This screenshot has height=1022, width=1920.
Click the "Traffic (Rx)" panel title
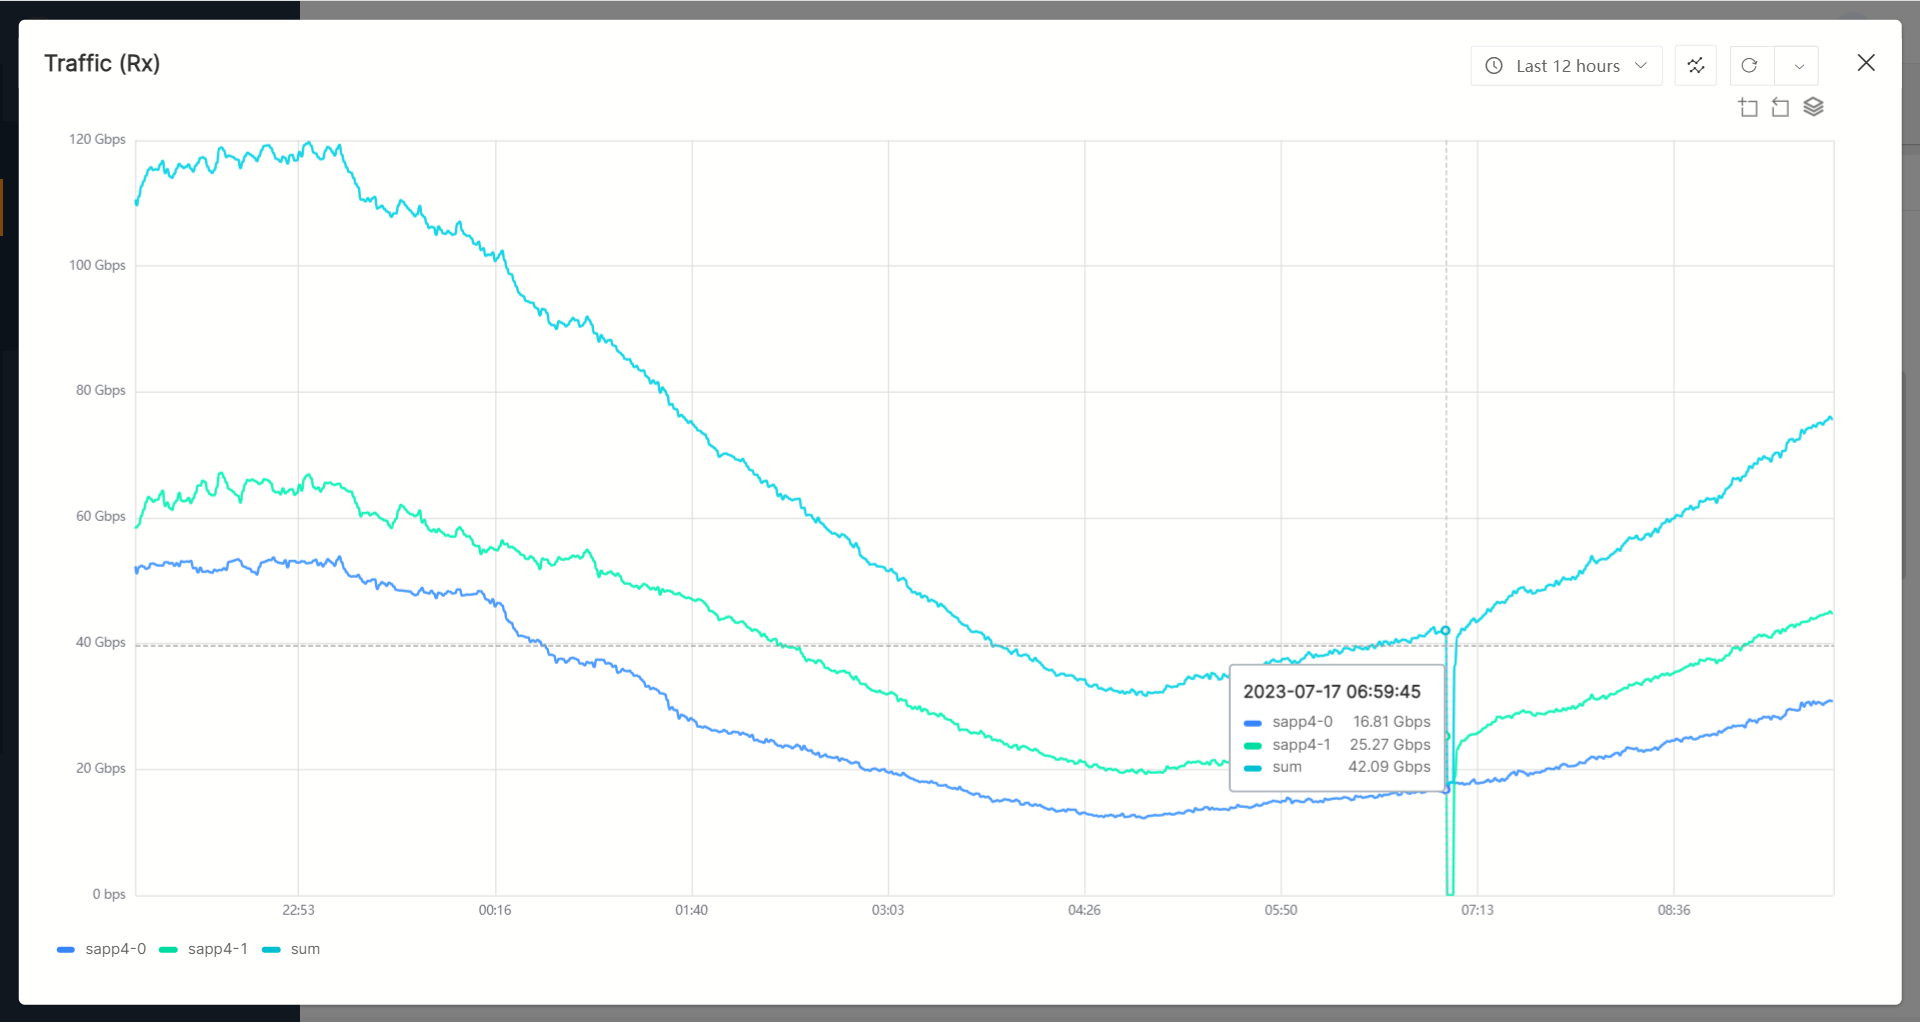pos(102,63)
